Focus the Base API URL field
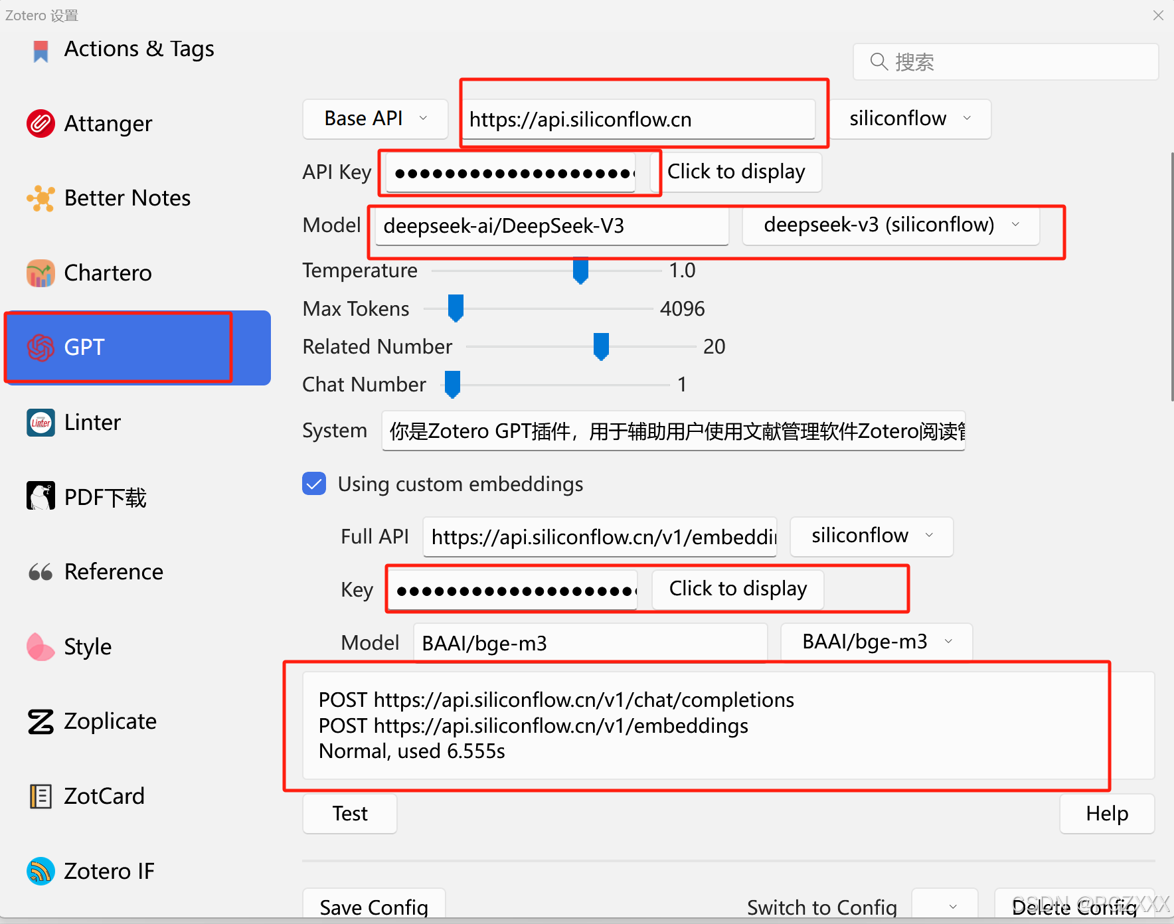 coord(639,120)
